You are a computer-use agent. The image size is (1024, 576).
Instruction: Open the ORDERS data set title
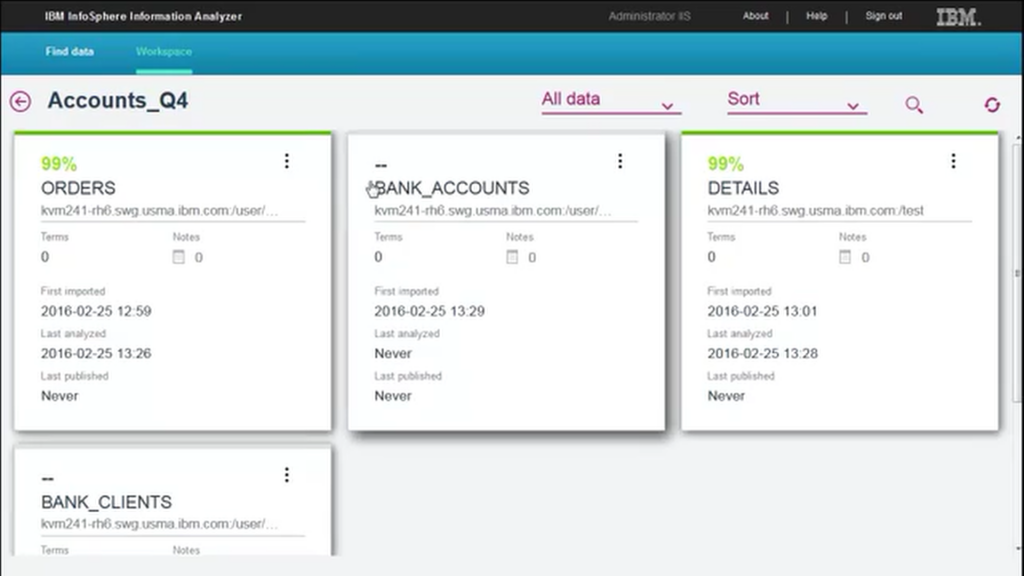click(78, 188)
